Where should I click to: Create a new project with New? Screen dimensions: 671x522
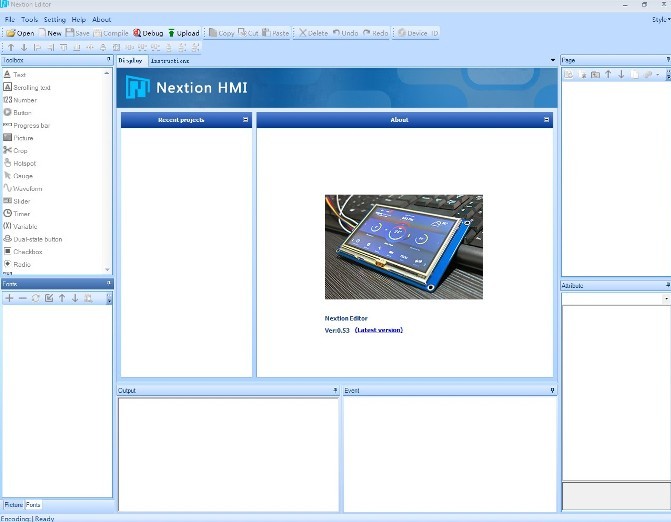click(x=50, y=33)
